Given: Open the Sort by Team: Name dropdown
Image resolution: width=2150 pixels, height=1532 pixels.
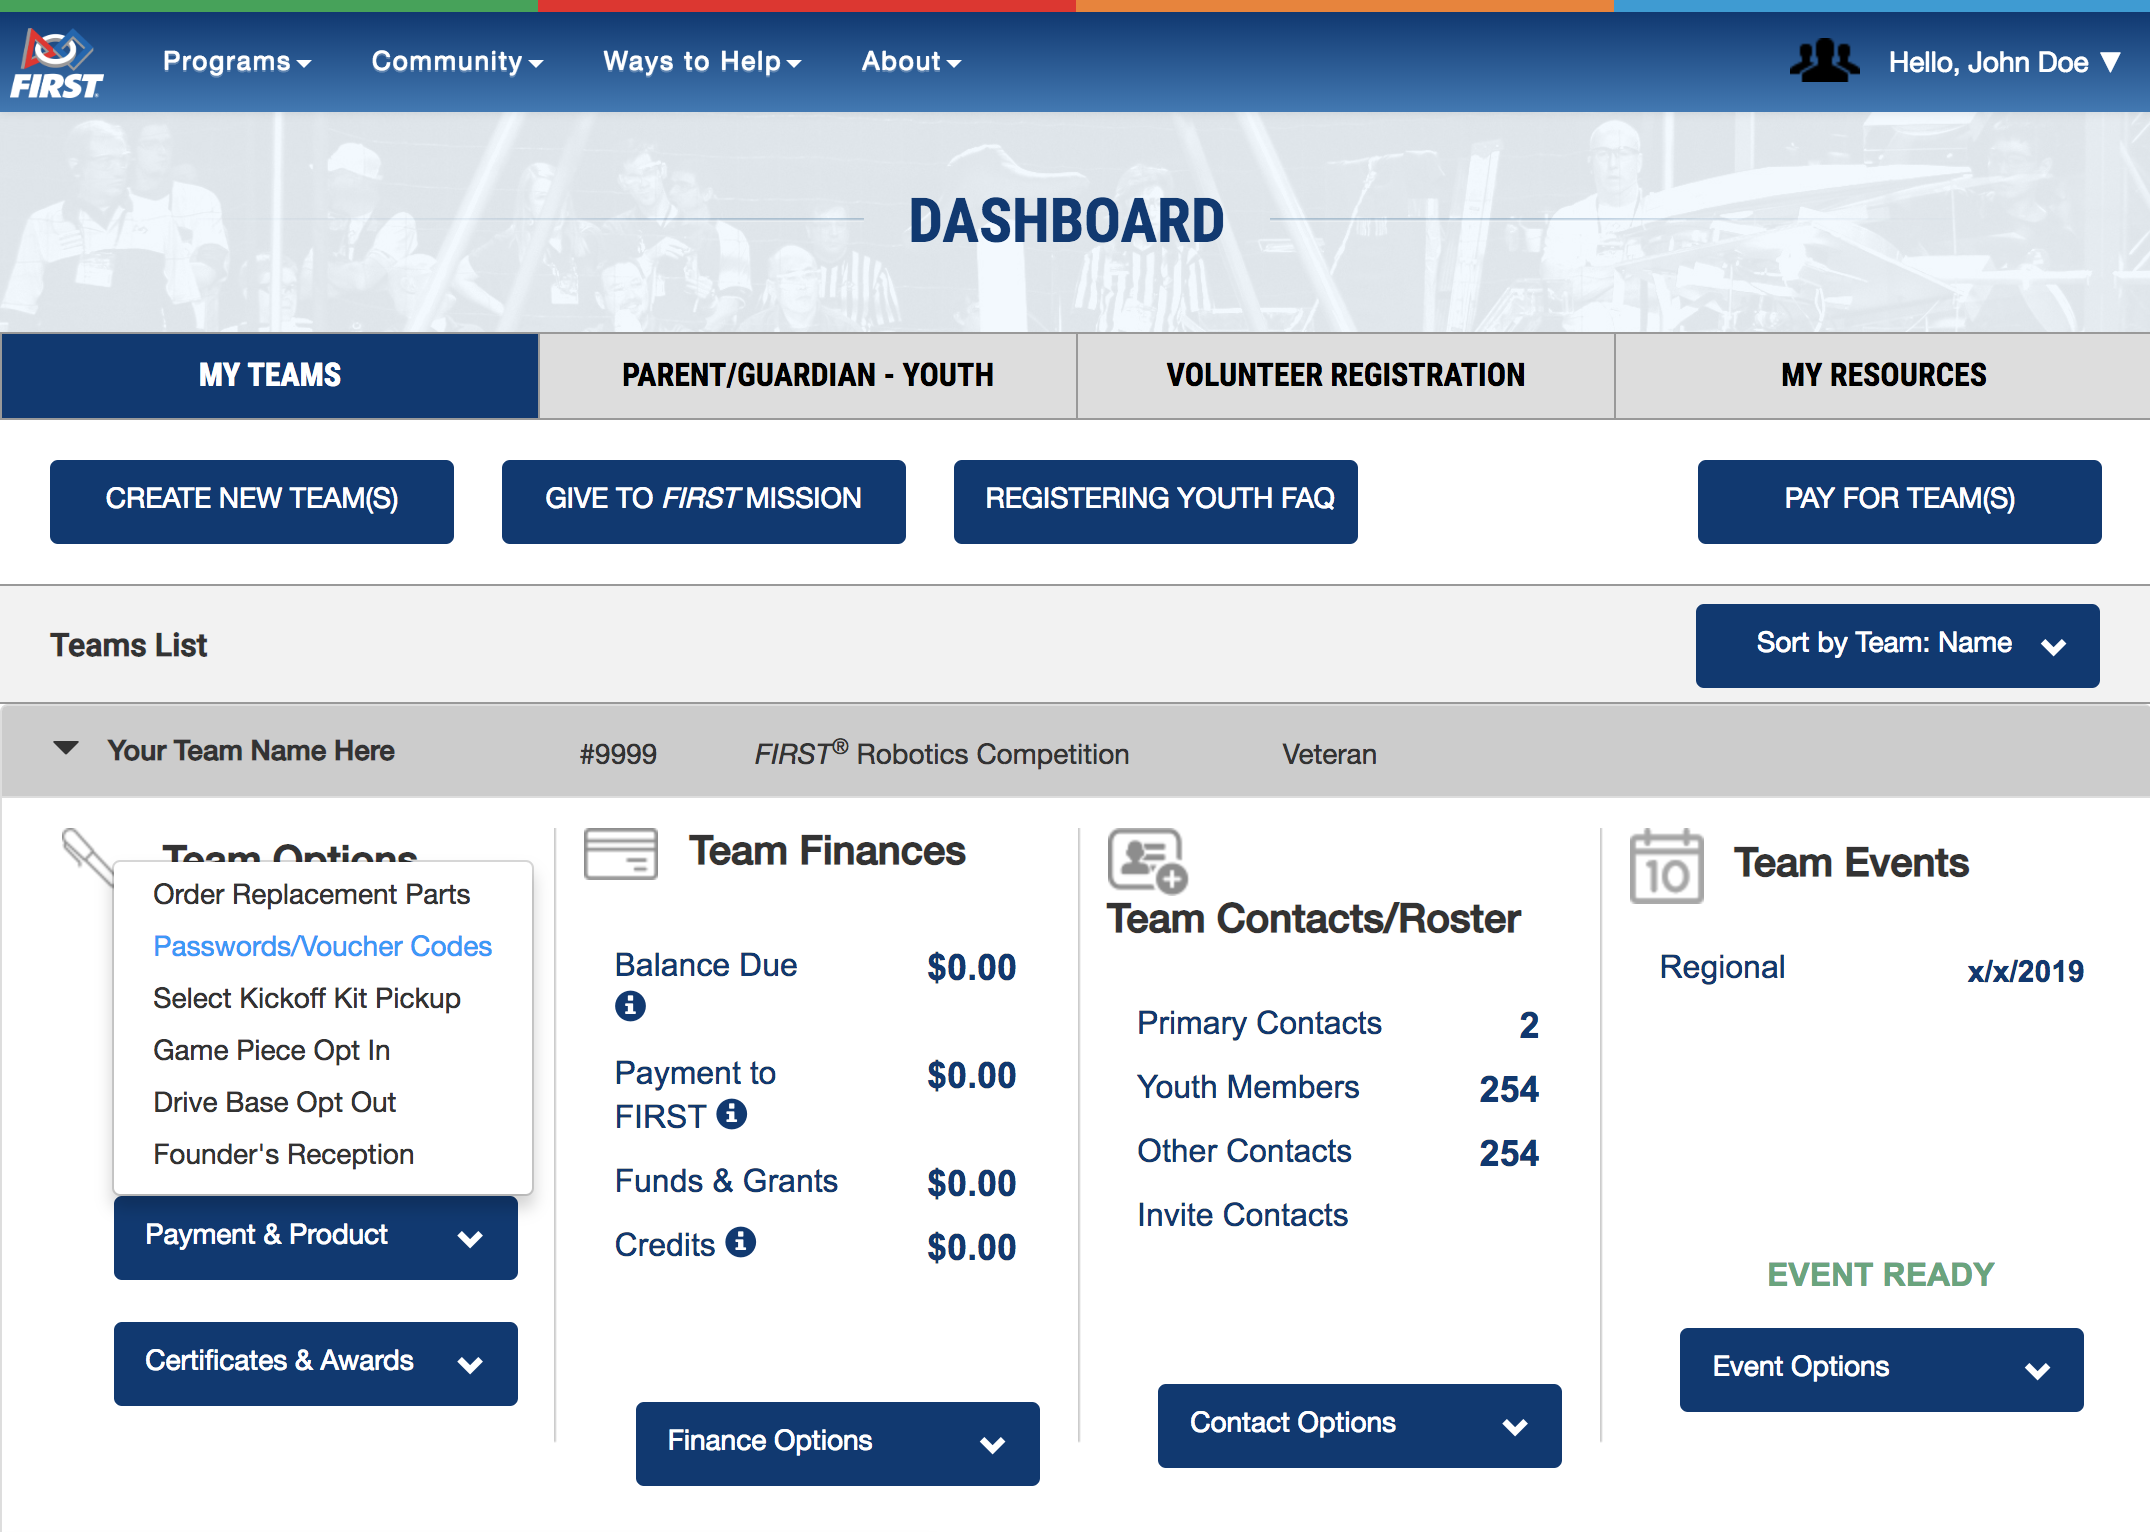Looking at the screenshot, I should coord(1897,645).
